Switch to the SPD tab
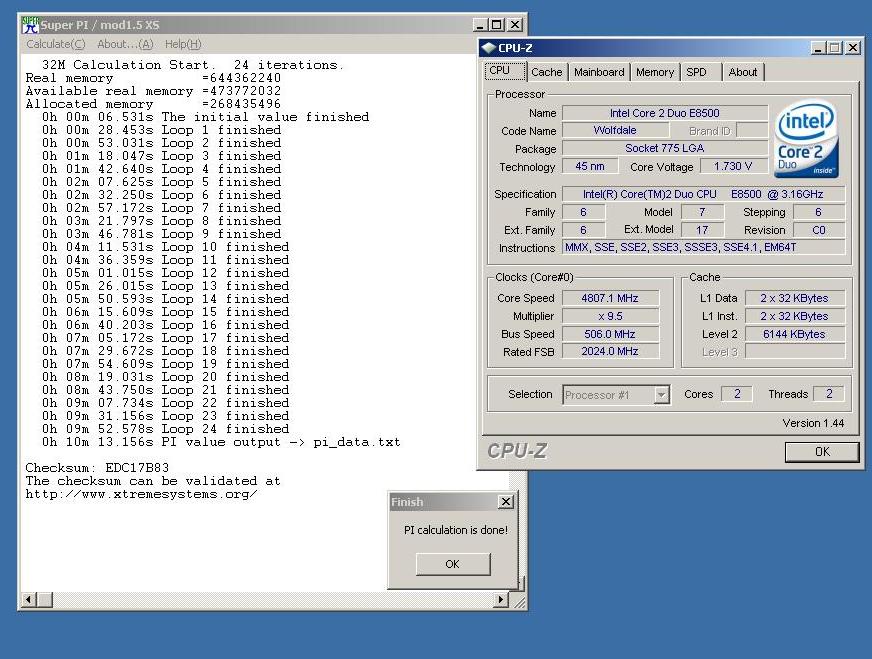This screenshot has height=659, width=872. (700, 72)
